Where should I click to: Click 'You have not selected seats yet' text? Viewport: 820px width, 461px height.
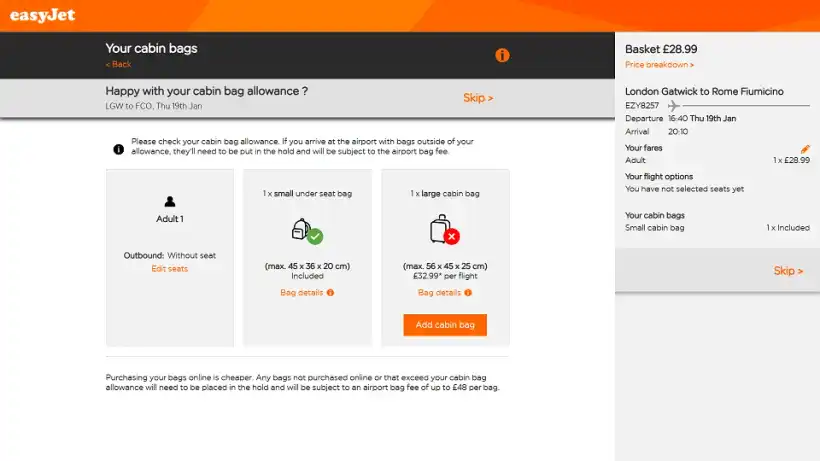(x=684, y=189)
